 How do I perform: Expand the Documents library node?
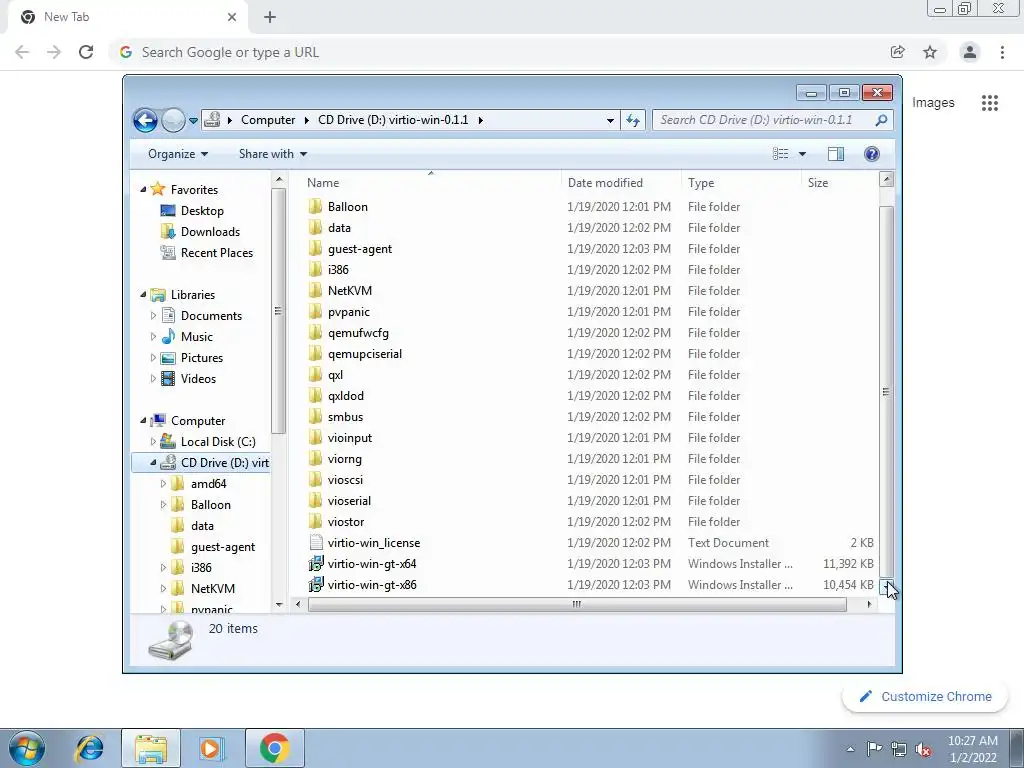coord(153,316)
